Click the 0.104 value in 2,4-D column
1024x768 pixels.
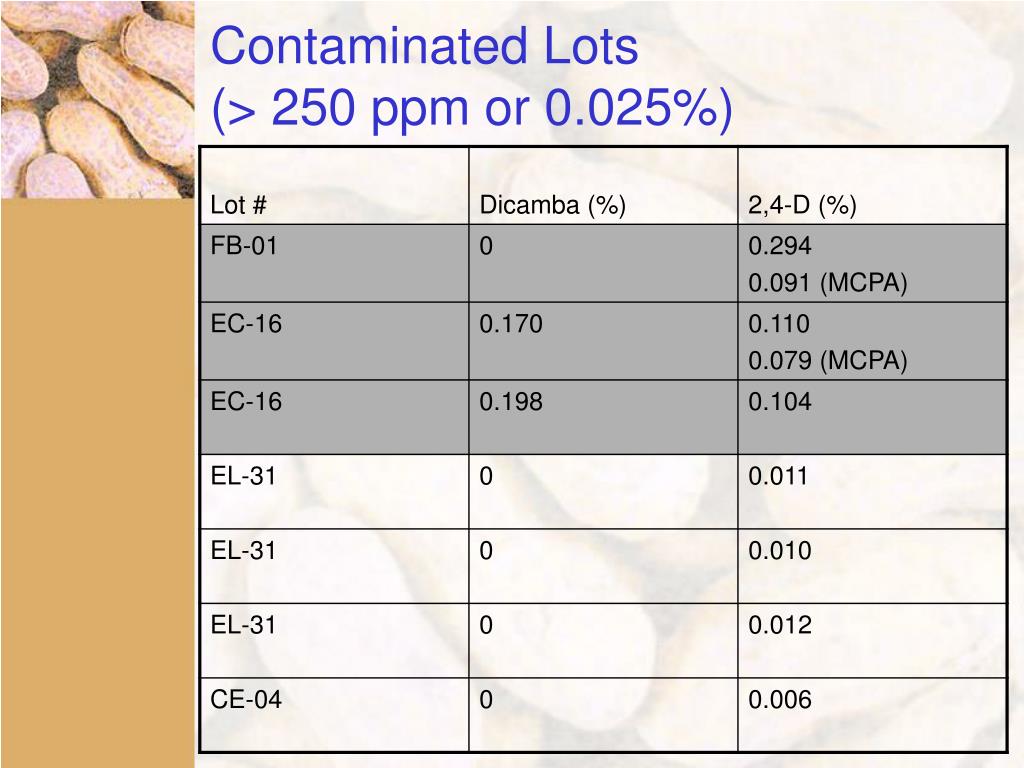[780, 402]
